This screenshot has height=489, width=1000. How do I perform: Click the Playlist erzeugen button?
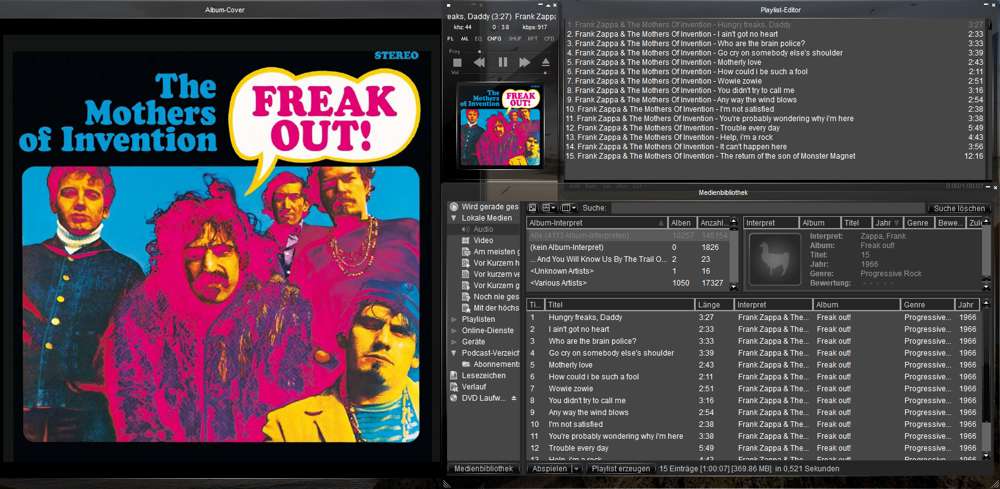[620, 468]
